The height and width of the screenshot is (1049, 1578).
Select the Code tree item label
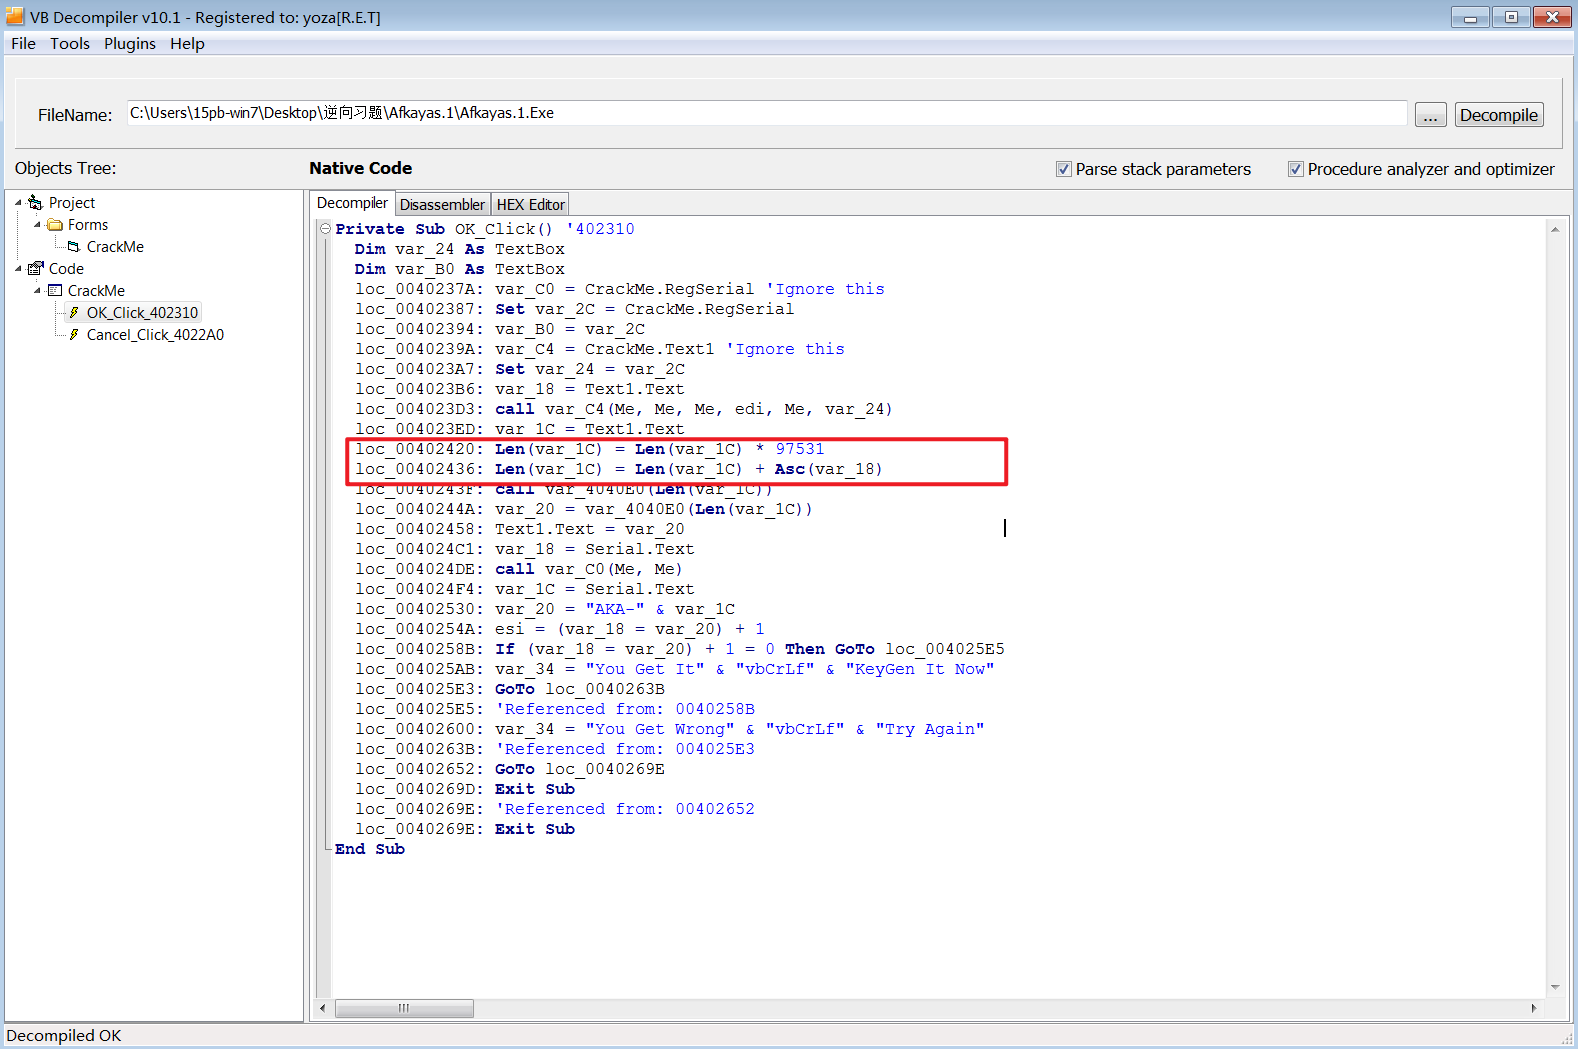click(66, 269)
